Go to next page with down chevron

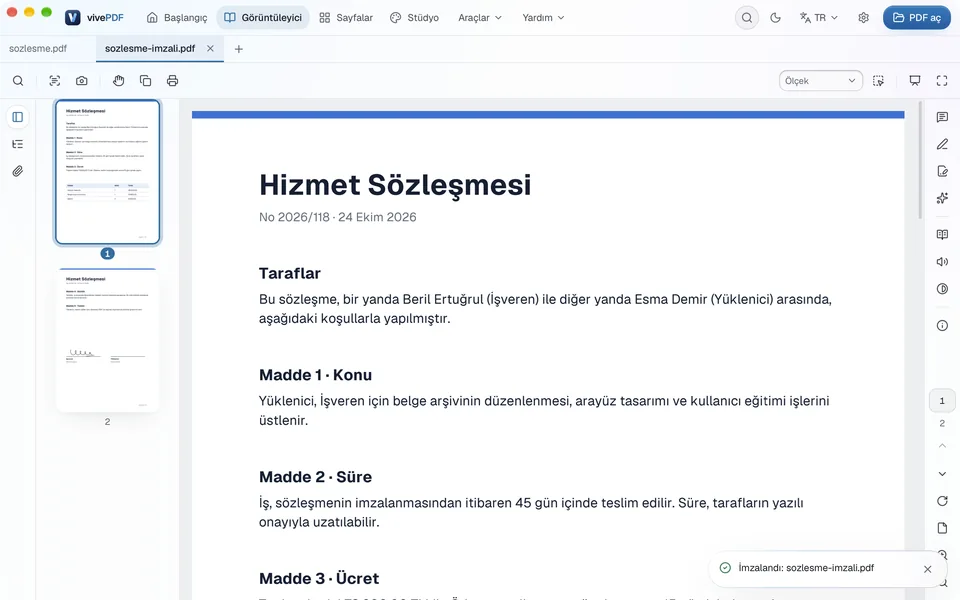point(942,473)
